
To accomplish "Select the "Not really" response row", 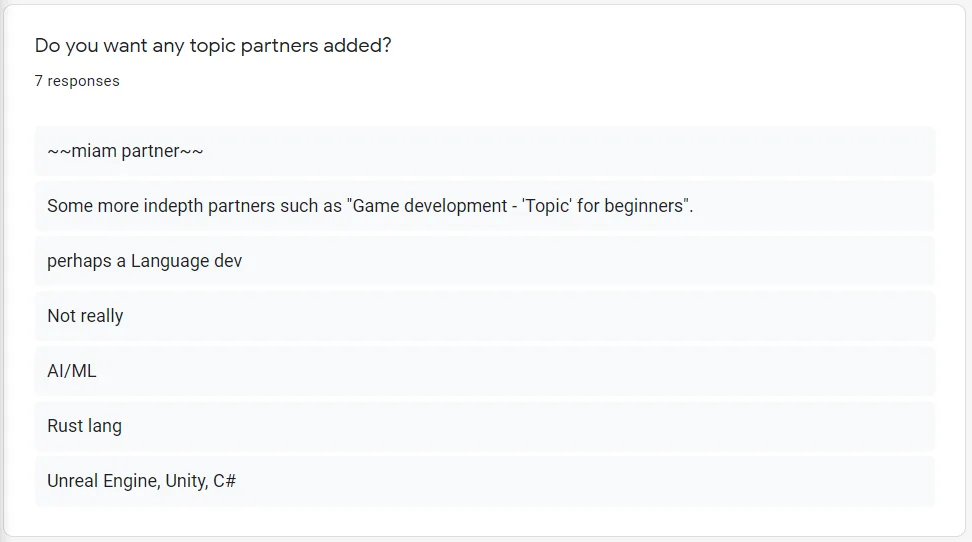I will pos(485,316).
